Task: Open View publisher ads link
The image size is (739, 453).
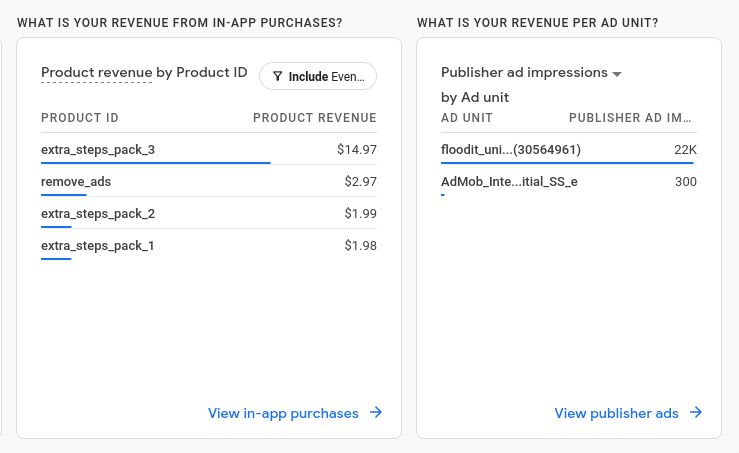Action: coord(616,413)
